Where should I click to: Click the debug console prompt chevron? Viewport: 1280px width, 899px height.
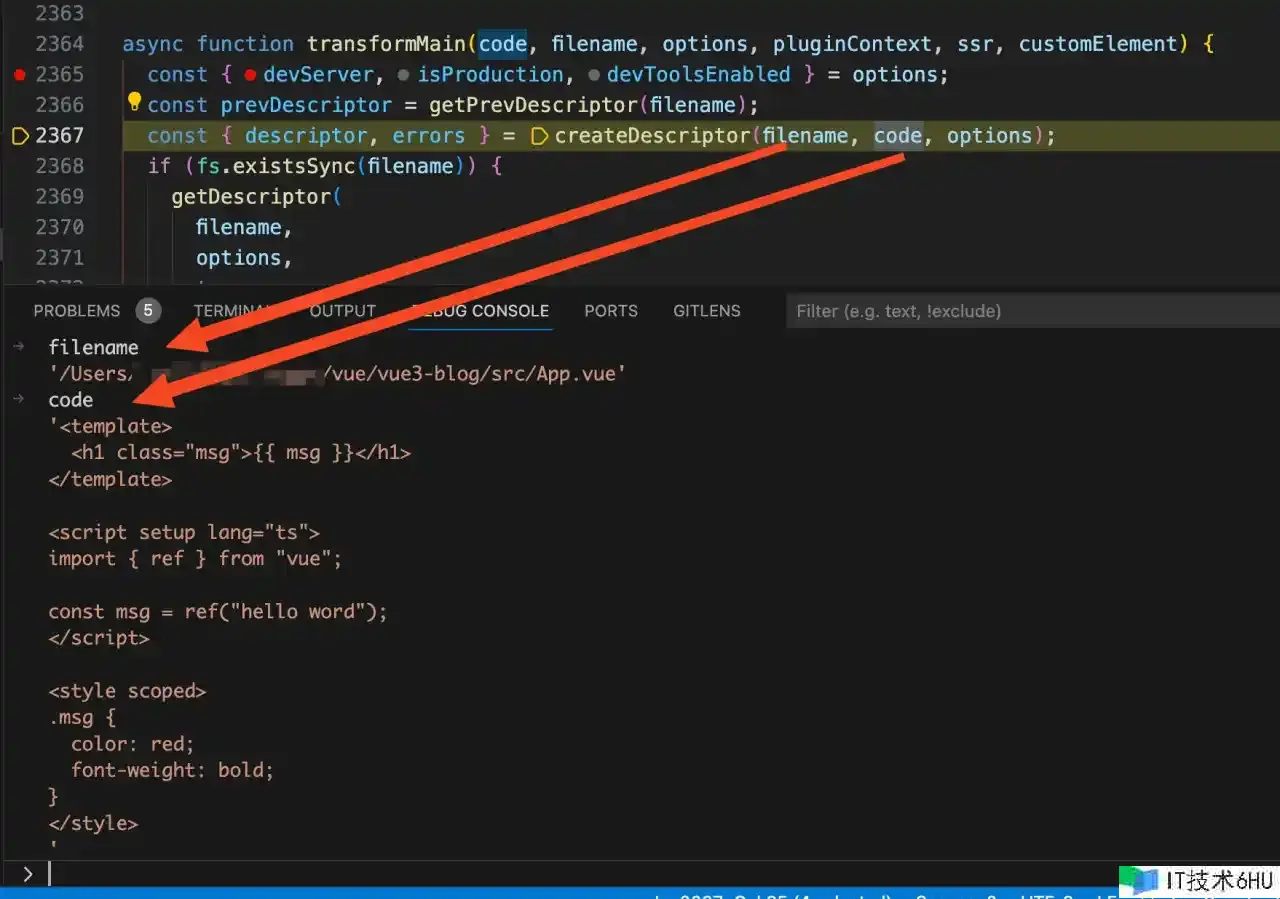pyautogui.click(x=27, y=874)
